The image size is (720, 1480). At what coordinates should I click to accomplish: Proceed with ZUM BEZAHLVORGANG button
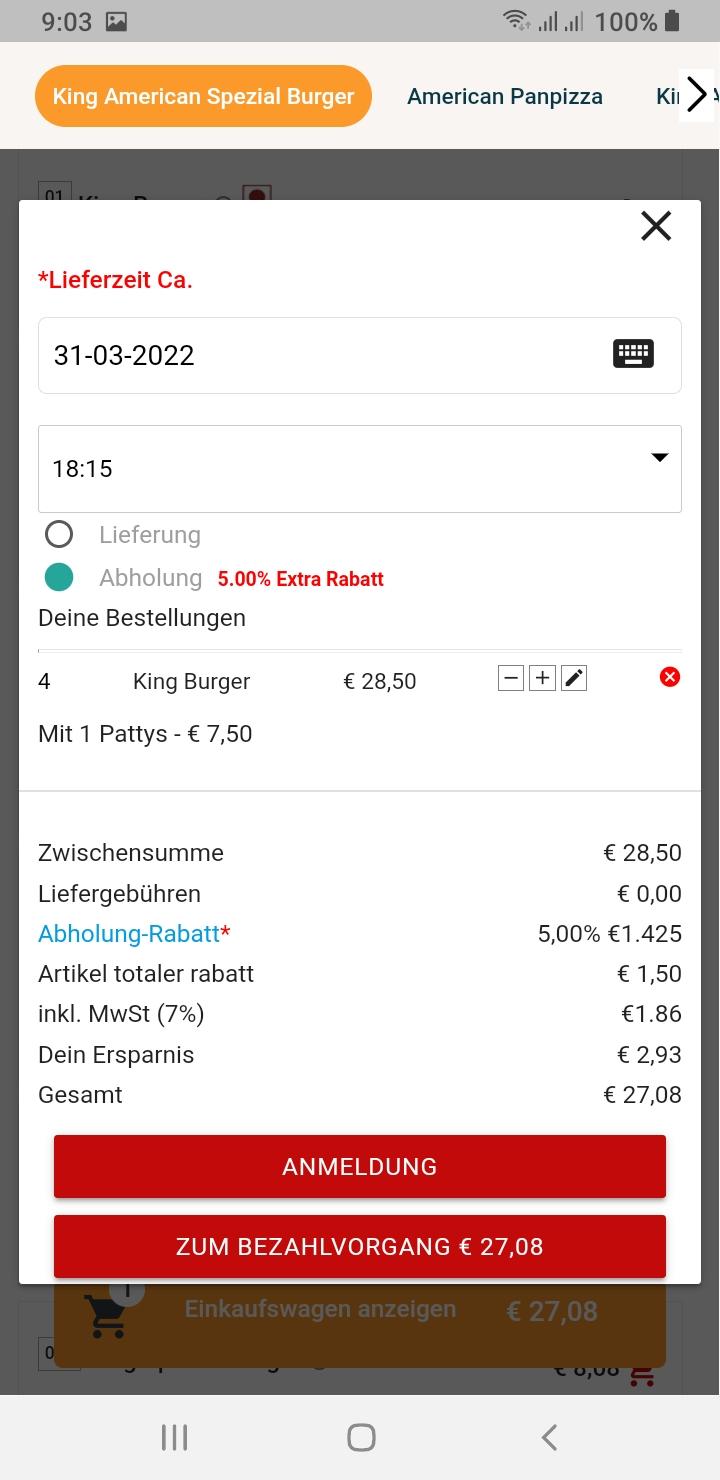point(360,1247)
